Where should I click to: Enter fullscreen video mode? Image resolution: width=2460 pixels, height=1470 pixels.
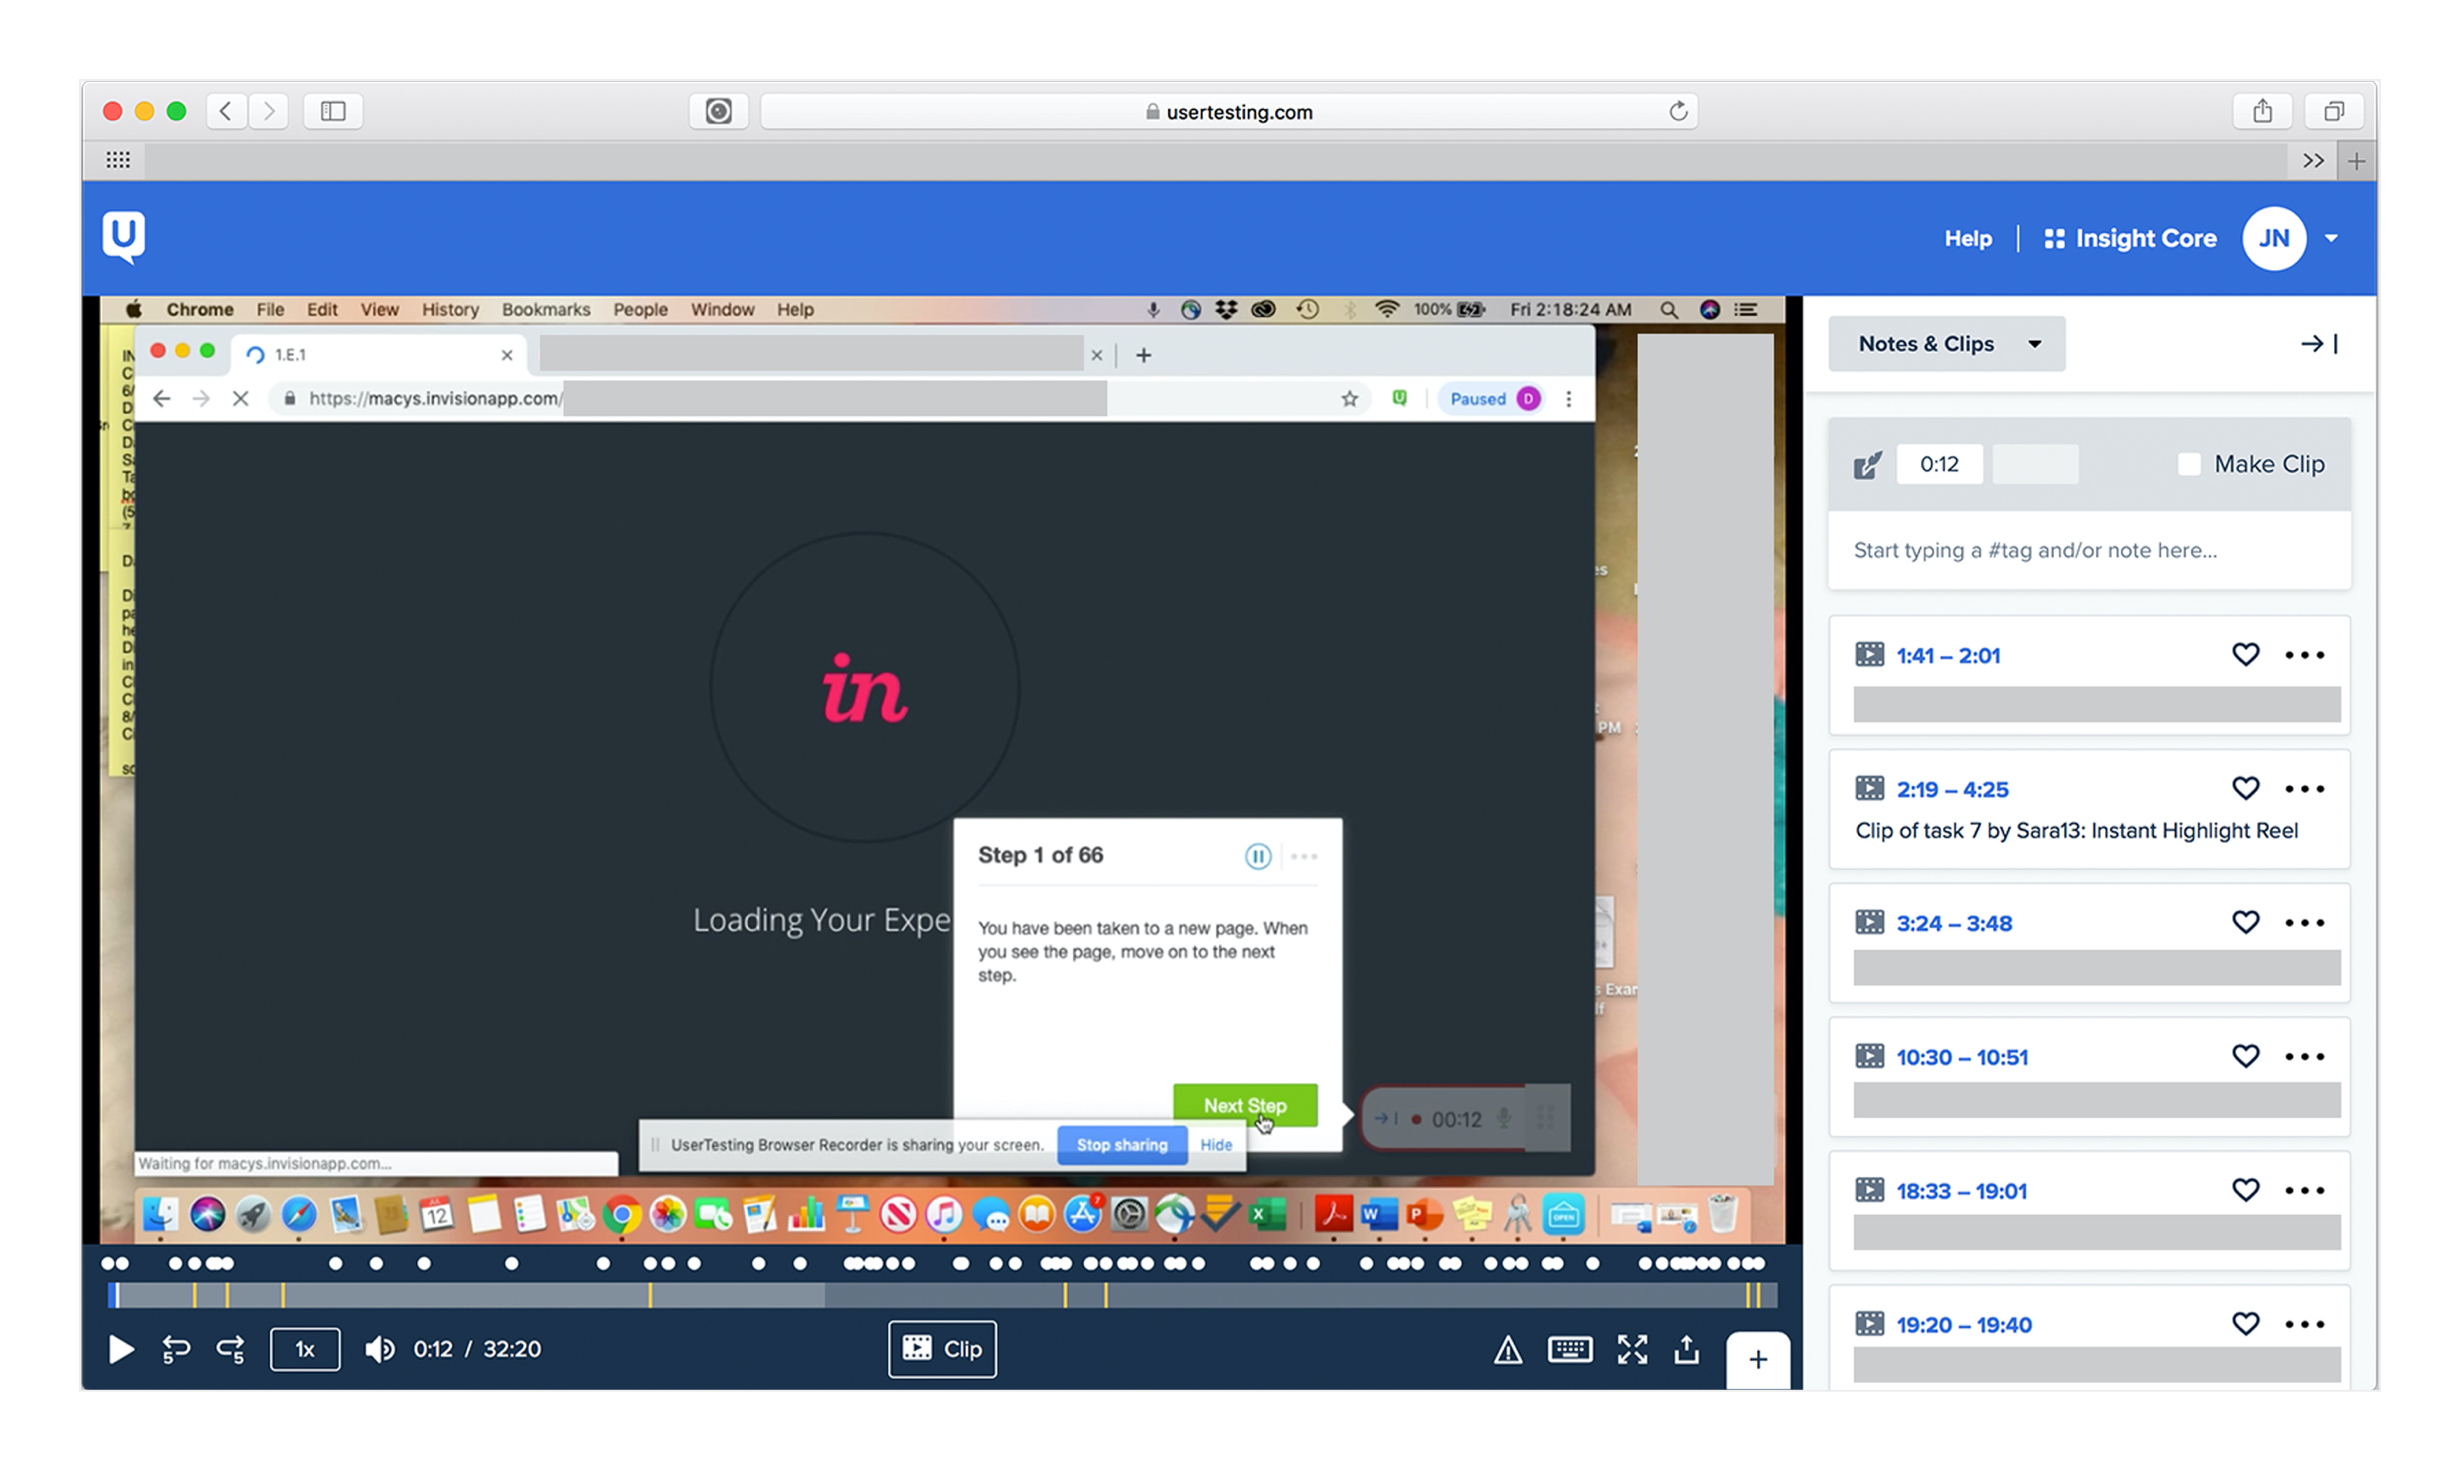[1632, 1350]
